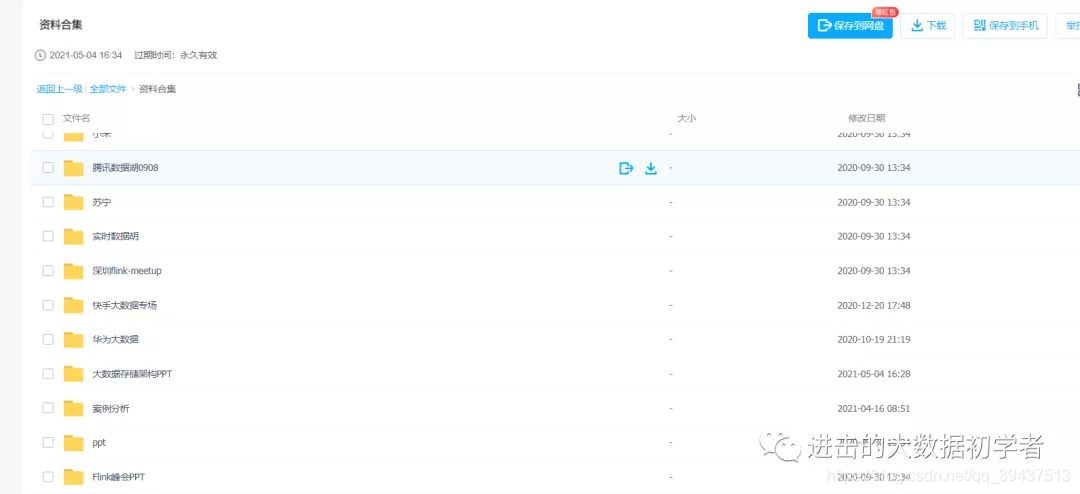
Task: Click the 过期时间: 永久有效 text
Action: pyautogui.click(x=176, y=55)
